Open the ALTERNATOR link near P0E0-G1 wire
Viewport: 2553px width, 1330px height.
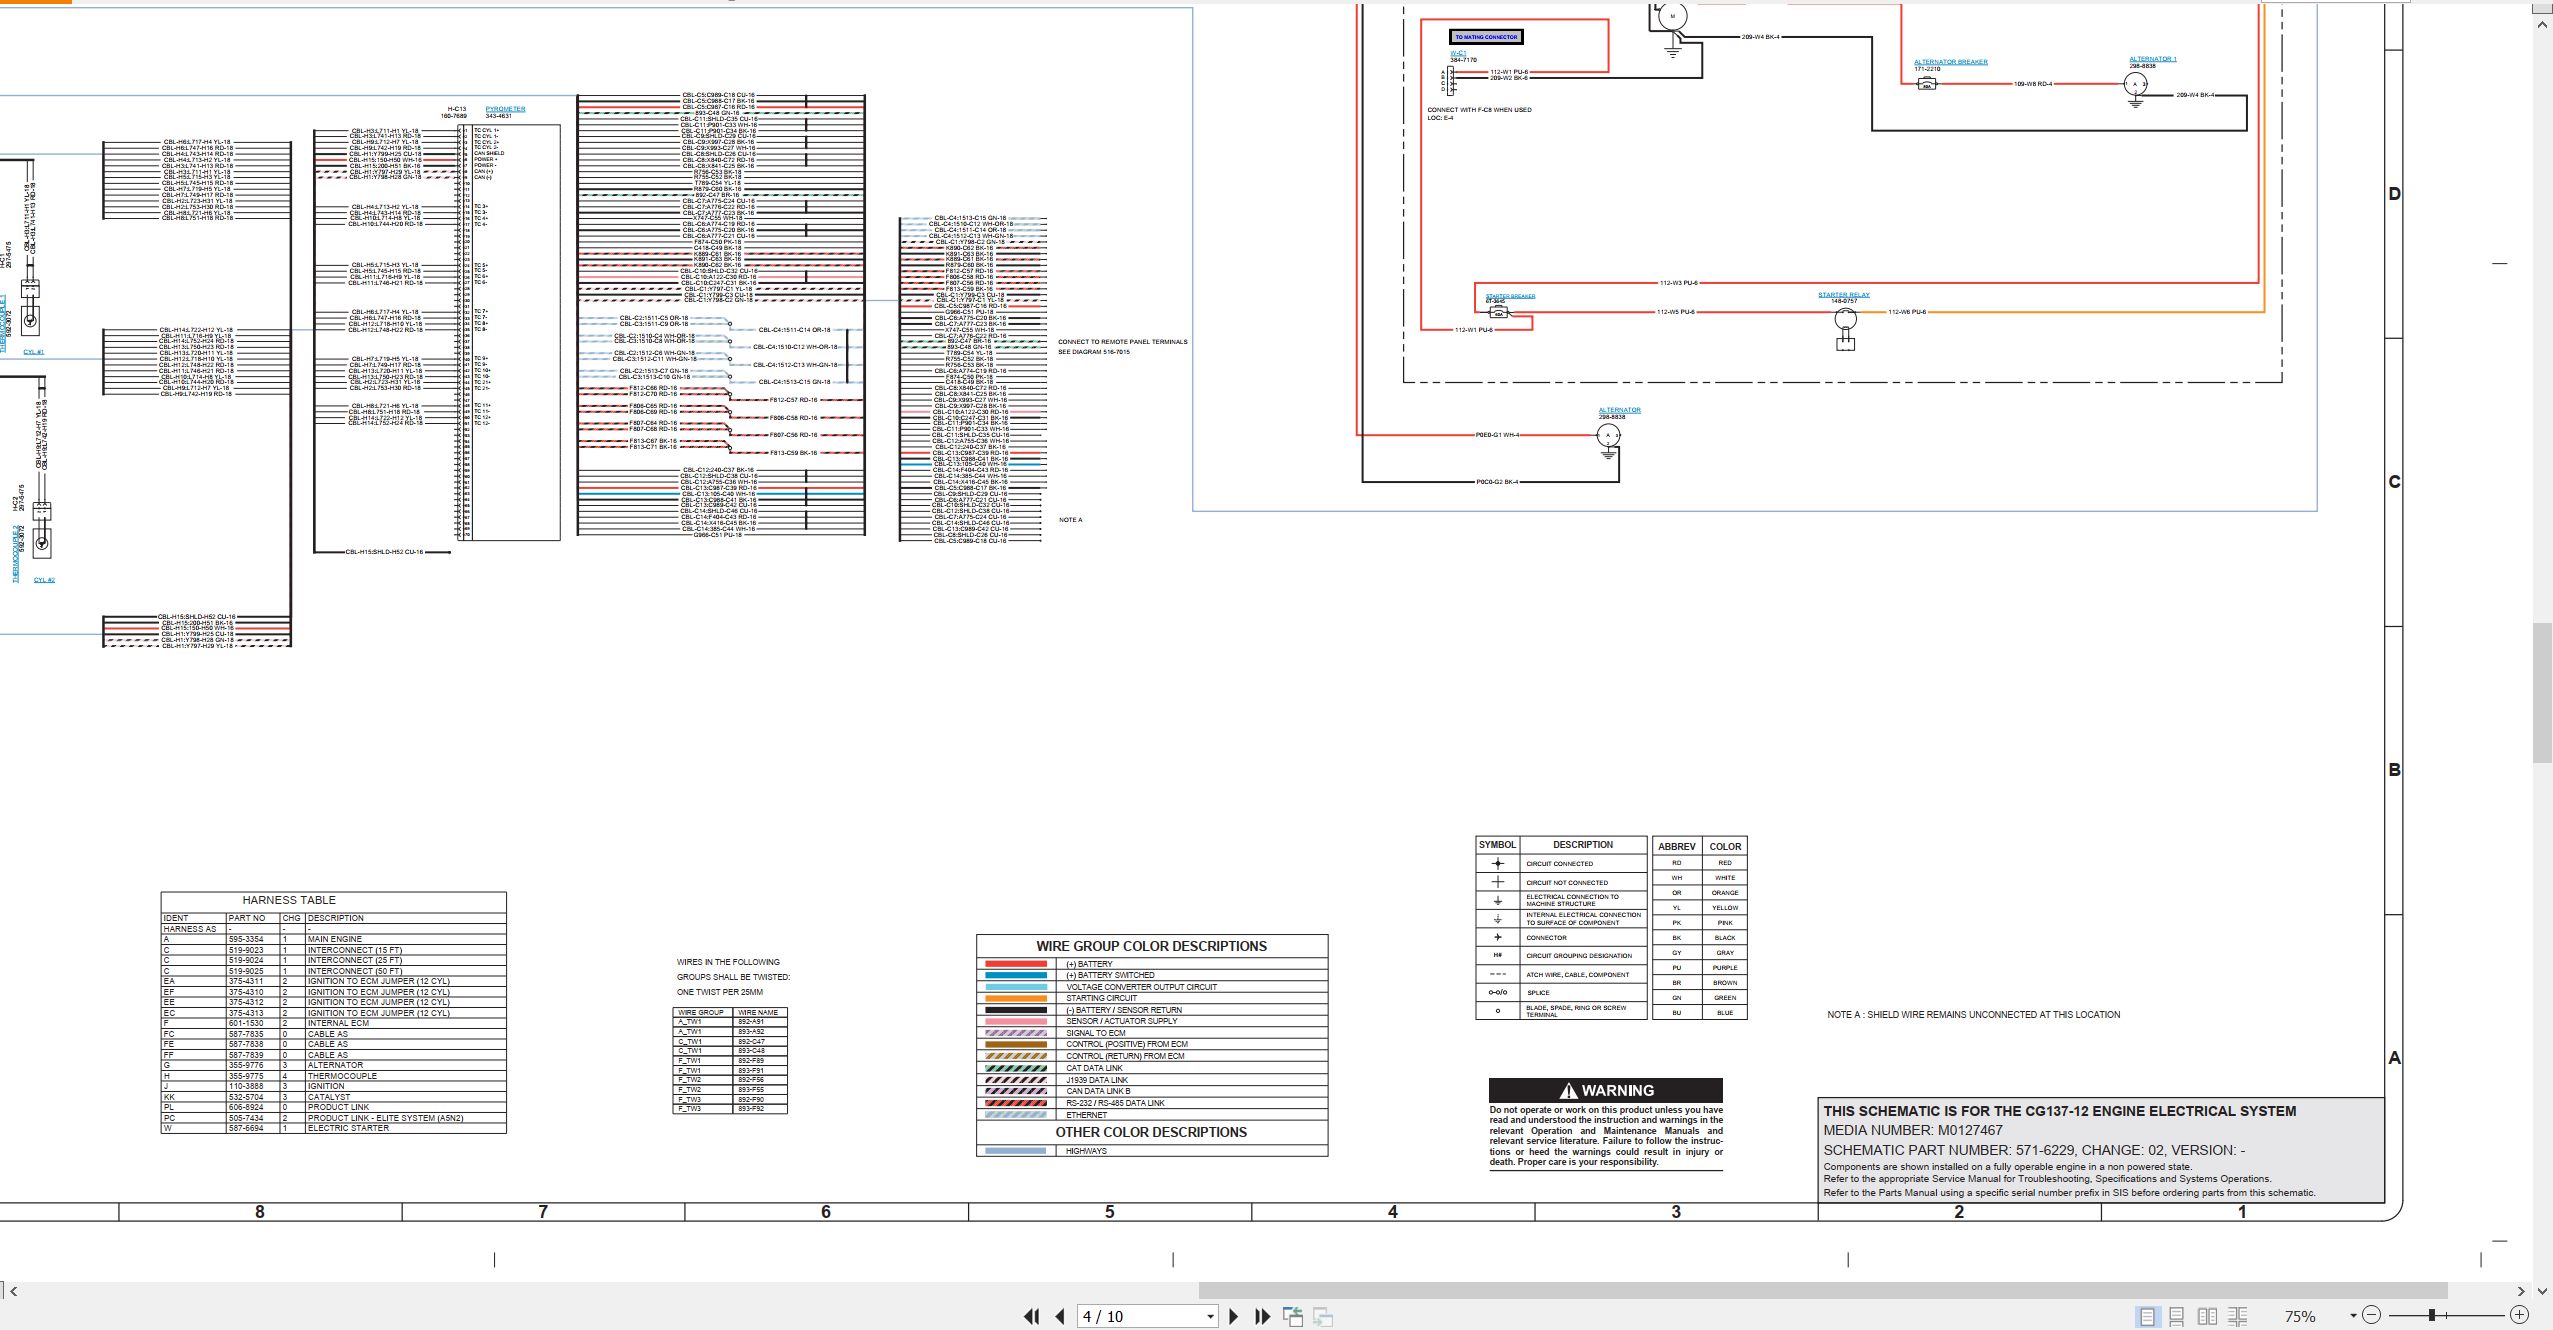click(1619, 410)
